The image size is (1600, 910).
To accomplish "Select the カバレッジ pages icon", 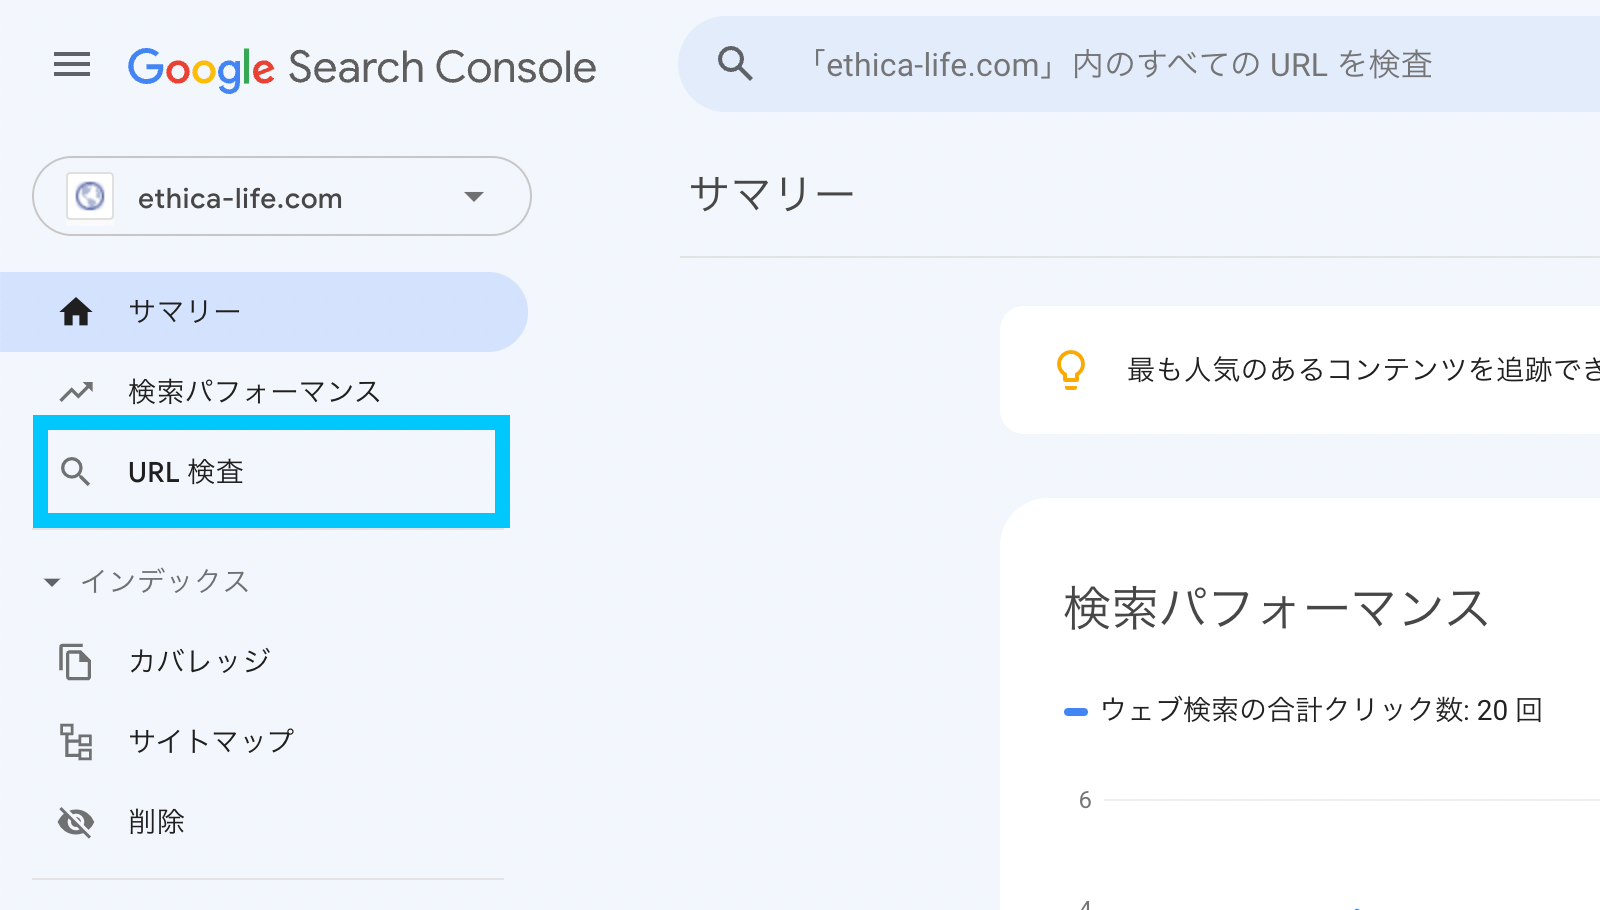I will [75, 661].
